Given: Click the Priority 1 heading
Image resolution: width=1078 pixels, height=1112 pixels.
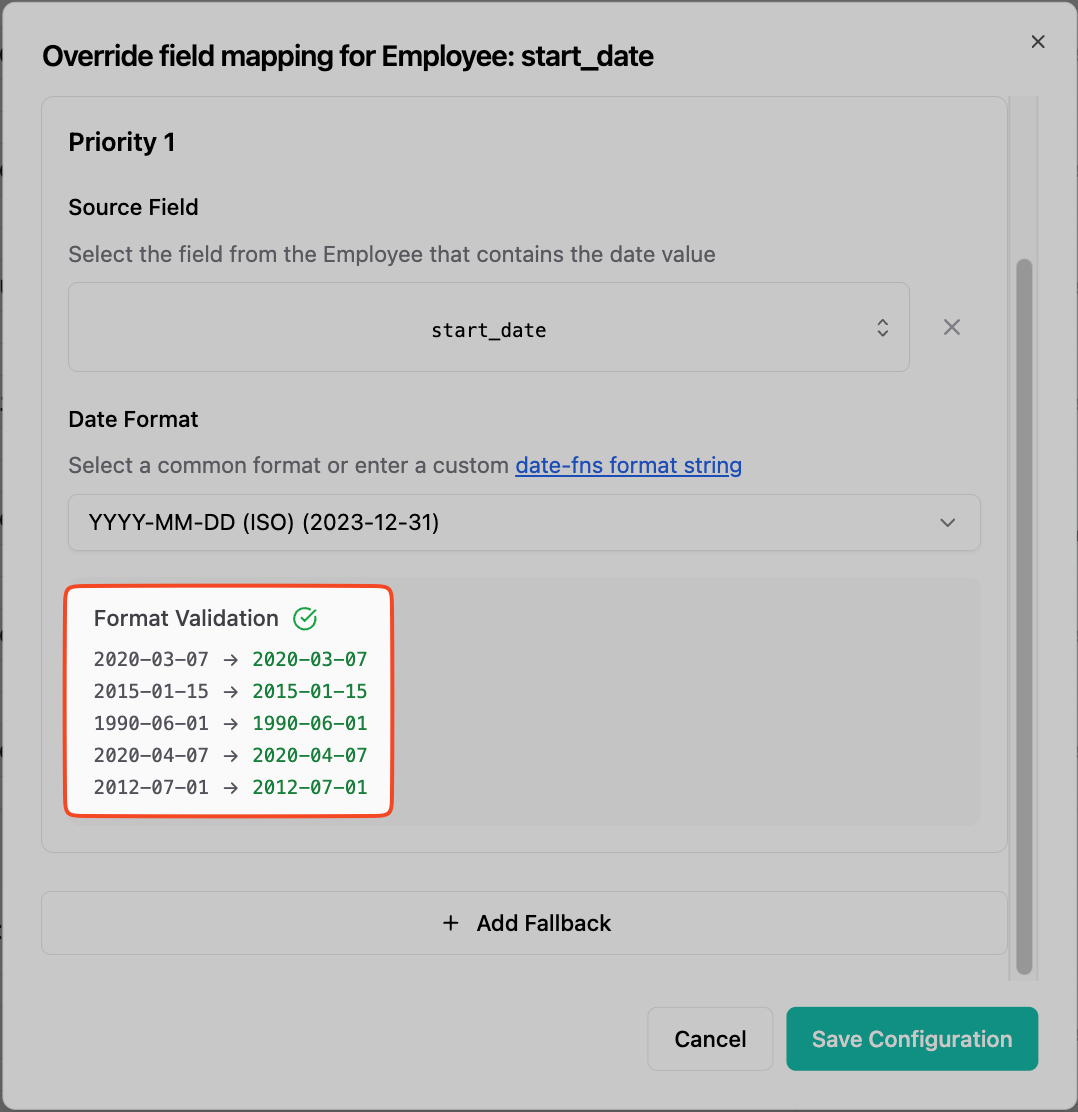Looking at the screenshot, I should tap(121, 143).
